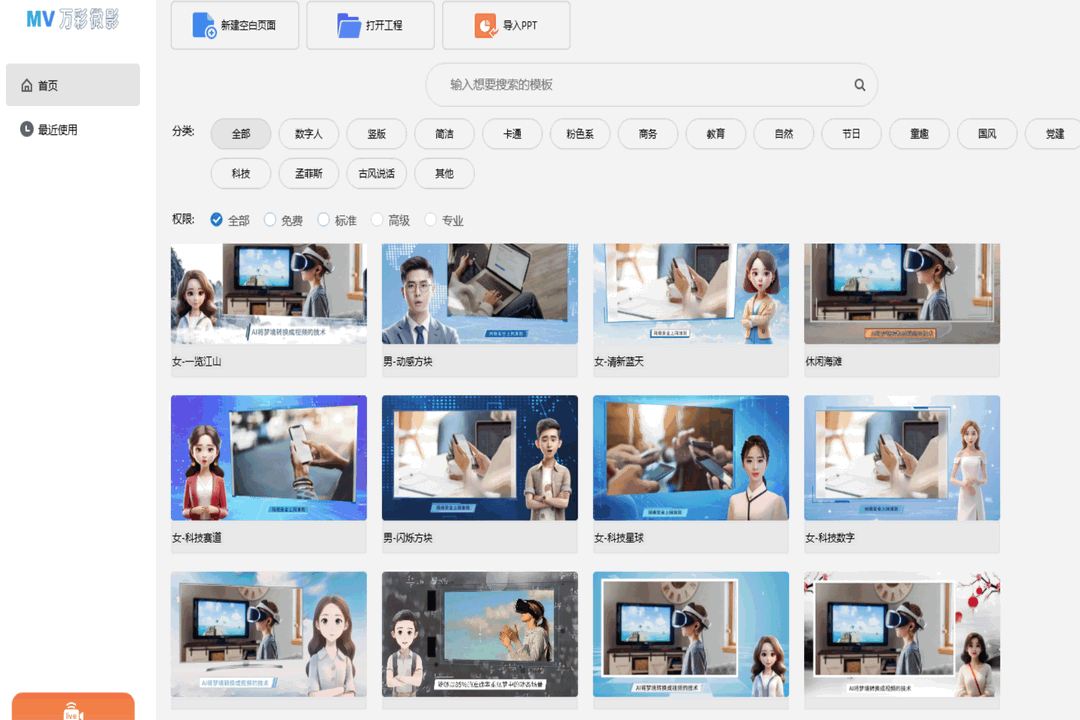This screenshot has width=1080, height=720.
Task: Select the 古风说话 category chip
Action: (x=376, y=173)
